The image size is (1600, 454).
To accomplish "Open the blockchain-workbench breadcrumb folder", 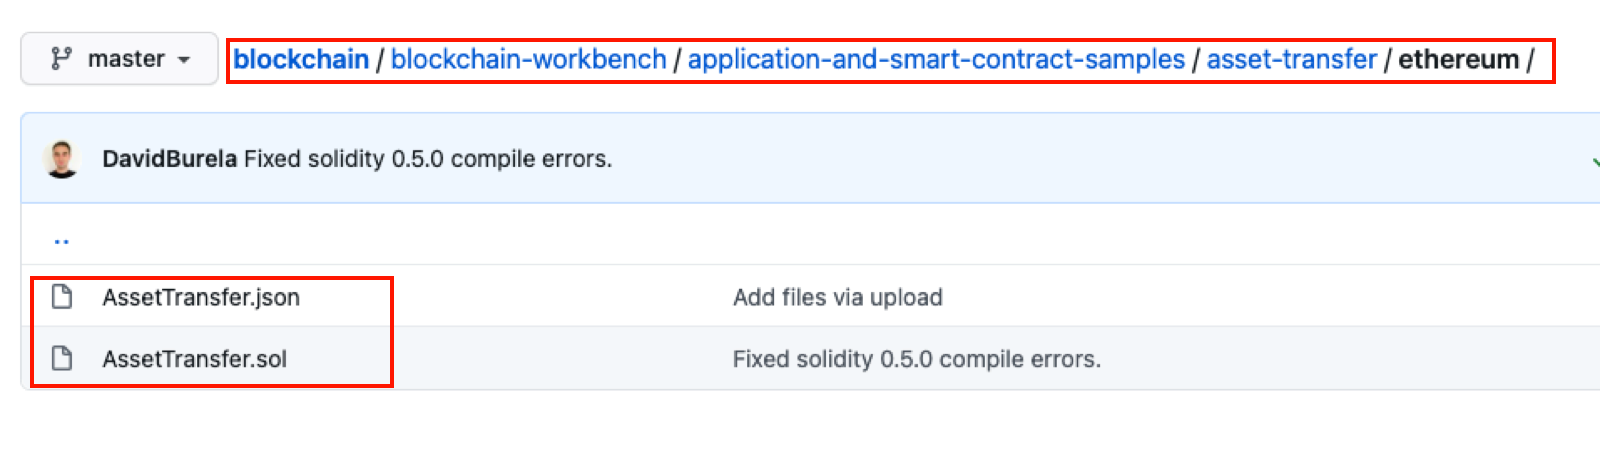I will (x=528, y=60).
